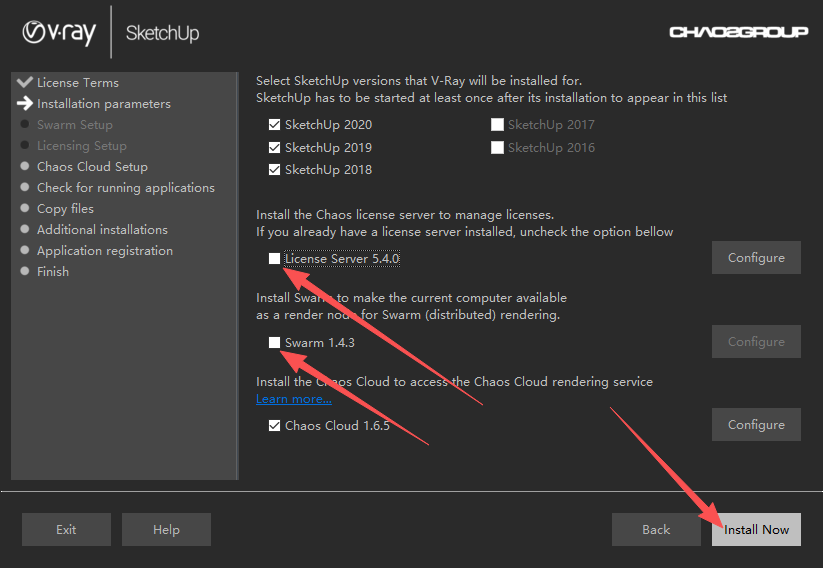The height and width of the screenshot is (568, 823).
Task: Click the Application registration bullet icon
Action: coord(25,250)
